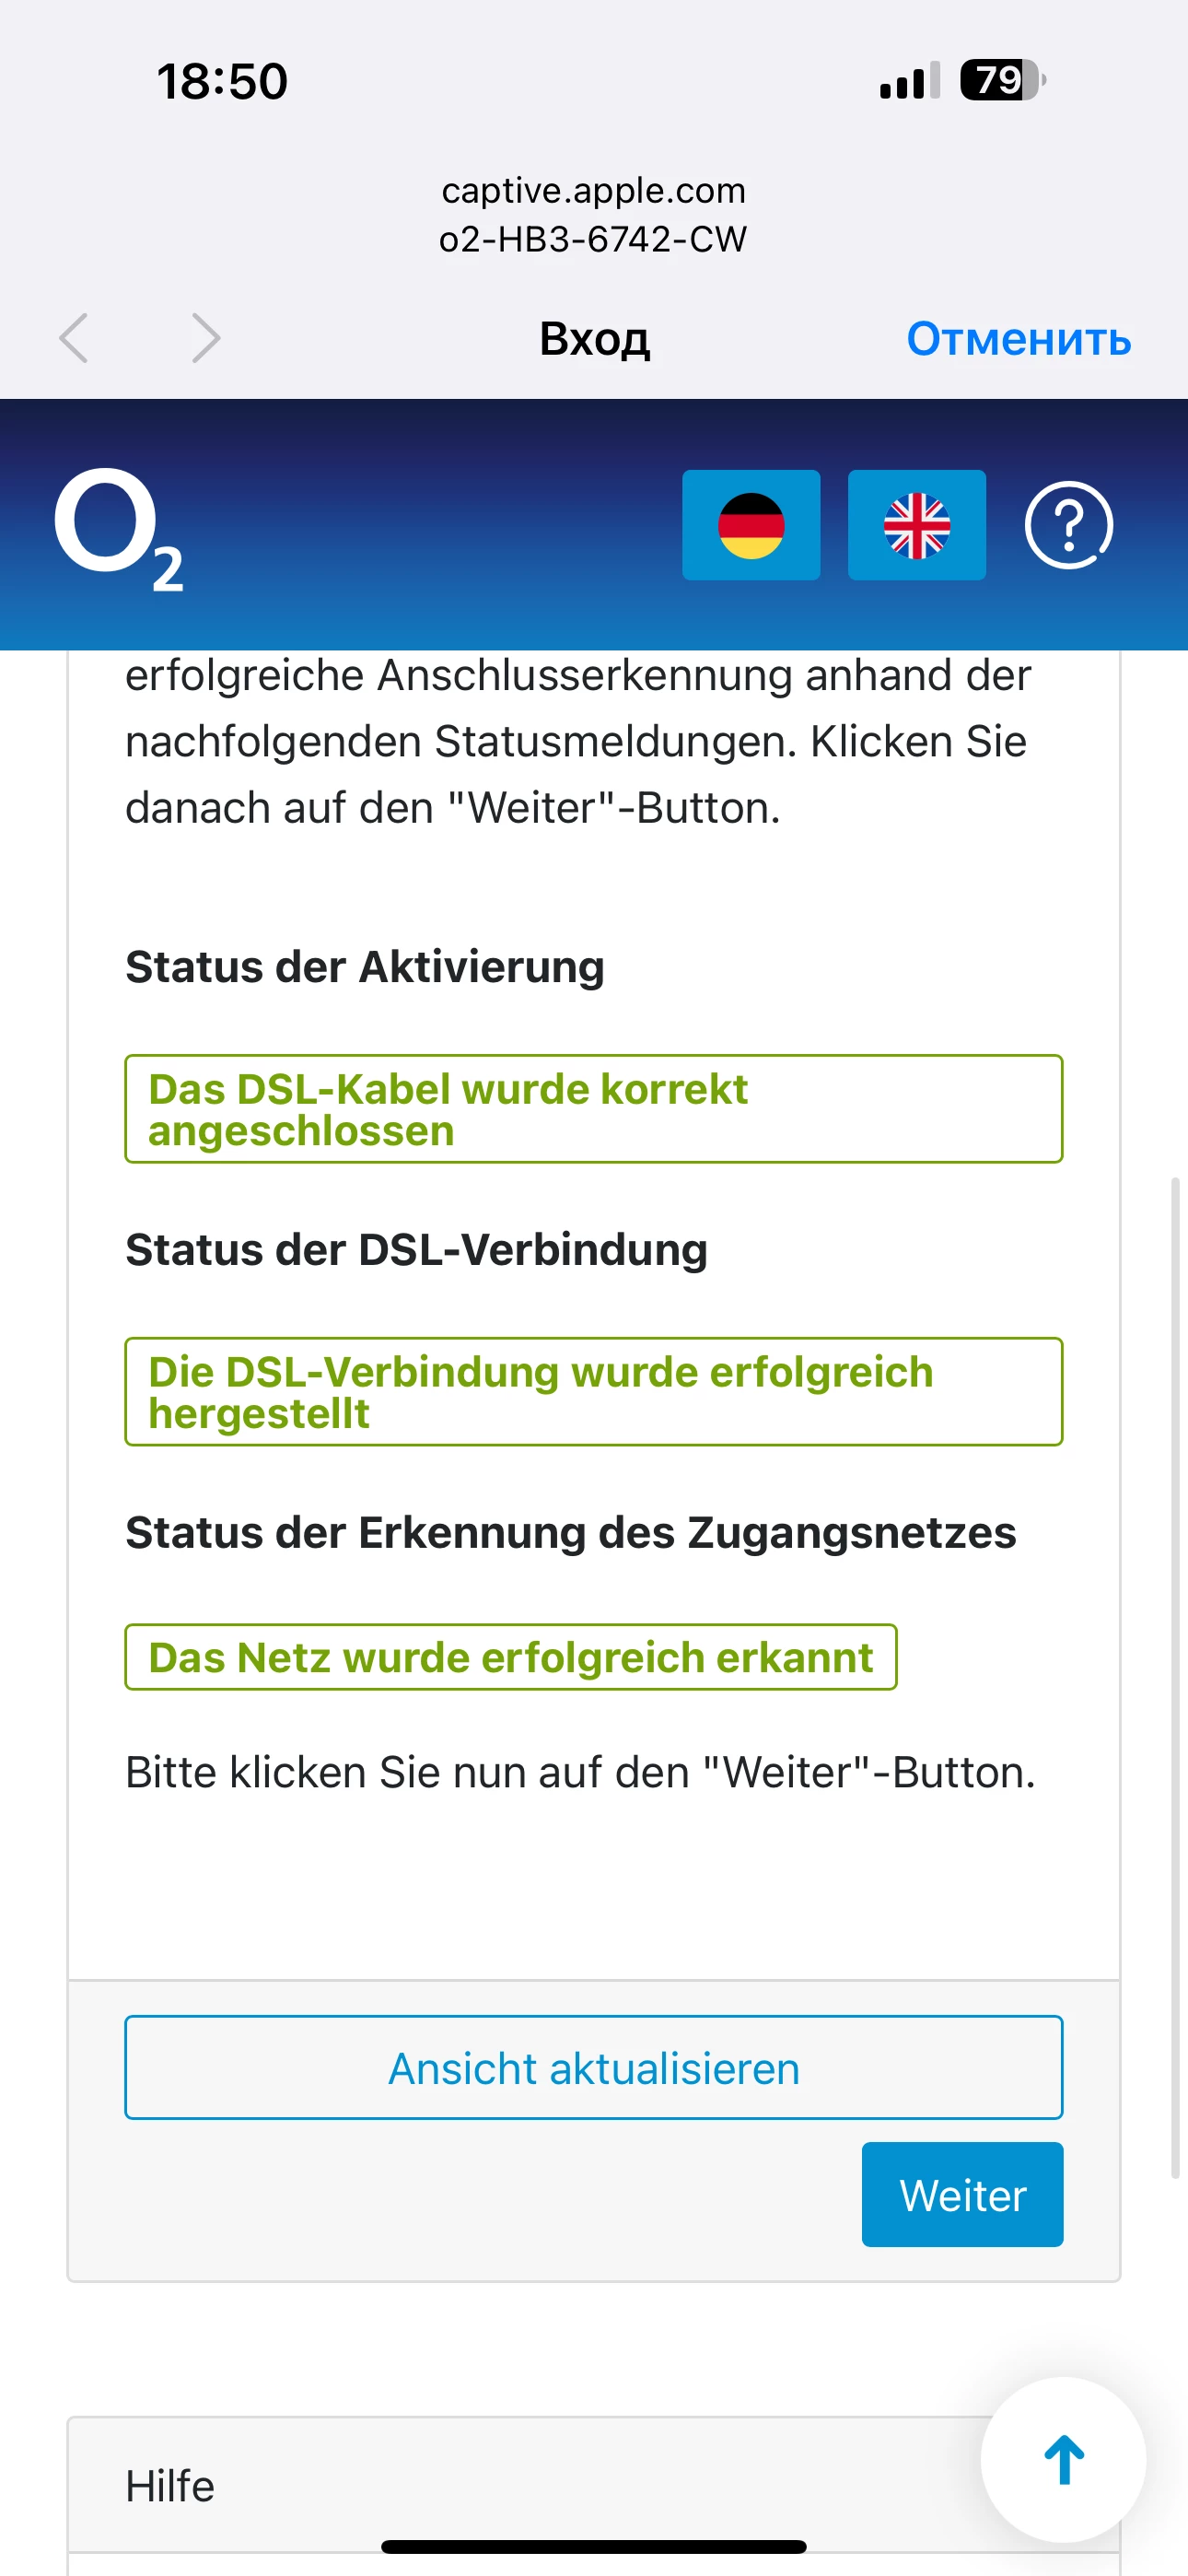Tap the captive.apple.com address text
This screenshot has height=2576, width=1188.
pyautogui.click(x=594, y=190)
